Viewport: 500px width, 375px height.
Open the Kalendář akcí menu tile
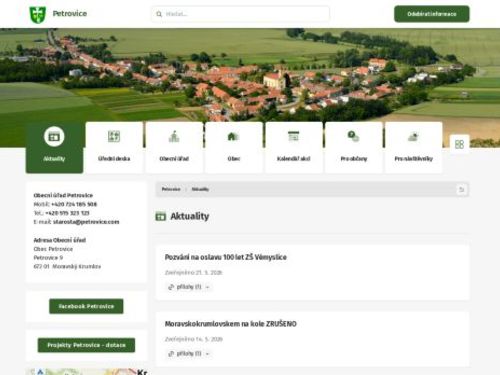(294, 148)
